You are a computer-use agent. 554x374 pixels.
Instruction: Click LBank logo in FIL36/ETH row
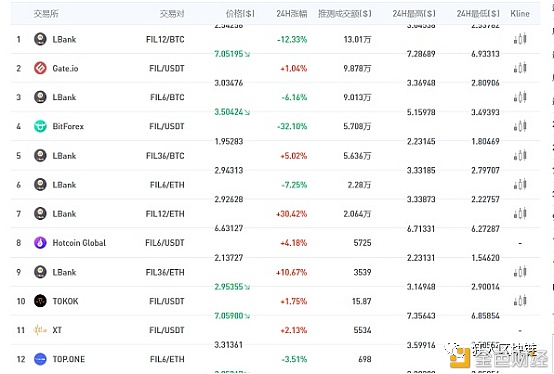40,272
